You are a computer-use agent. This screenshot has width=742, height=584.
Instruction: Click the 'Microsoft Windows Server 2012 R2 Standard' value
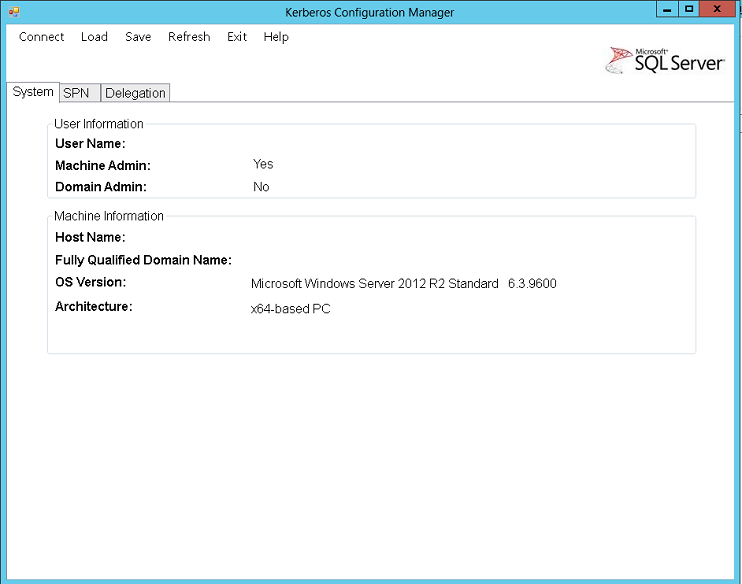tap(374, 283)
